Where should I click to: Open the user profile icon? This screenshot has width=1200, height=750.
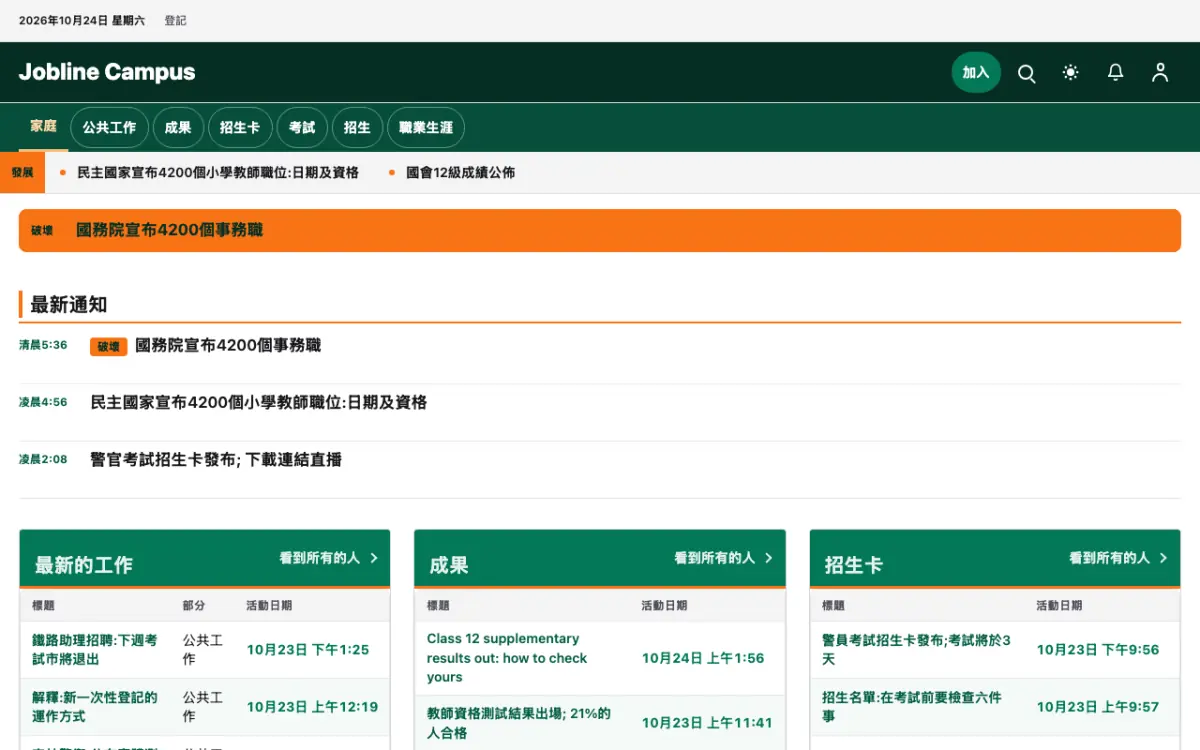pos(1160,73)
